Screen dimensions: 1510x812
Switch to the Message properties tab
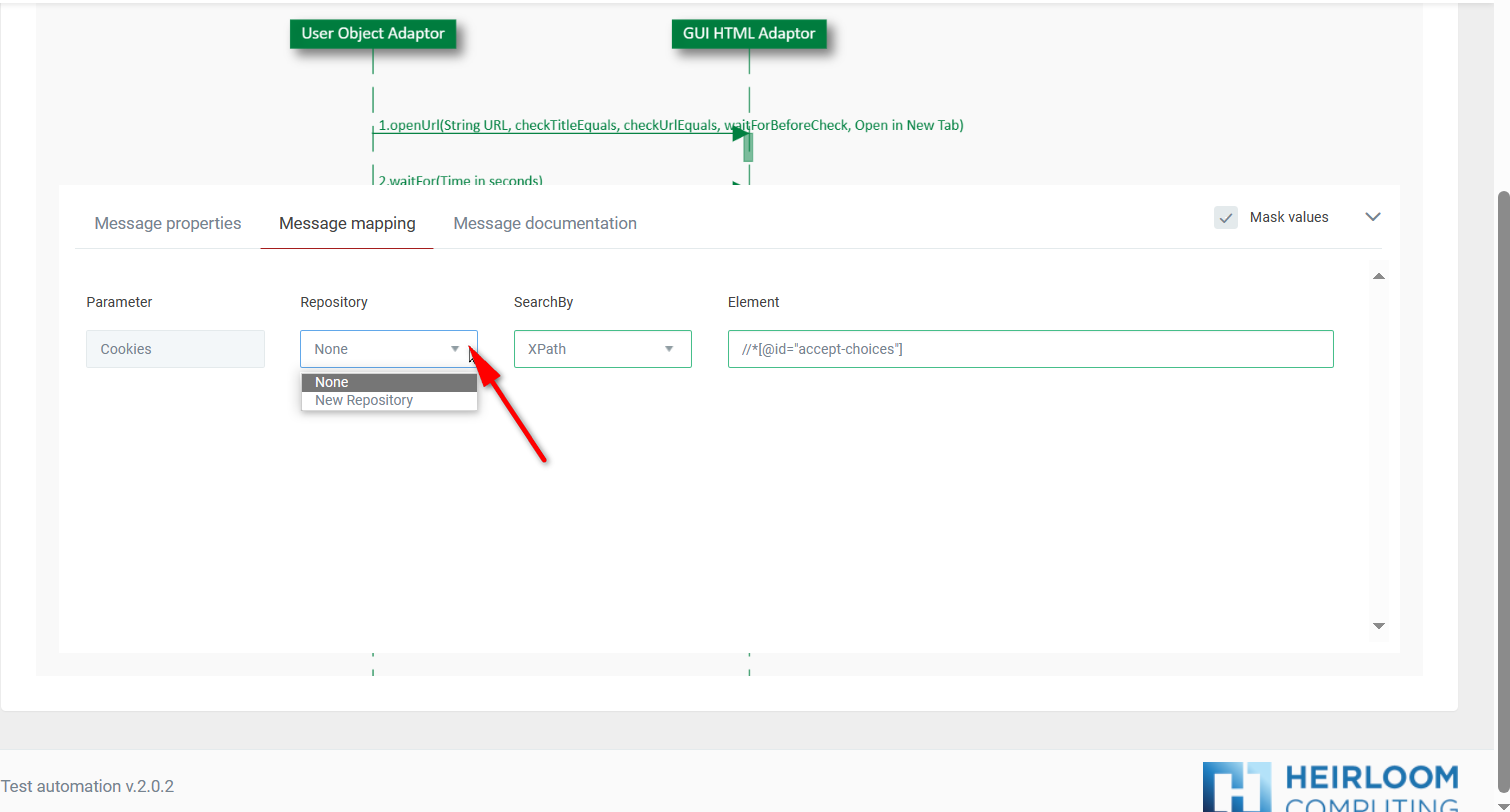[167, 223]
